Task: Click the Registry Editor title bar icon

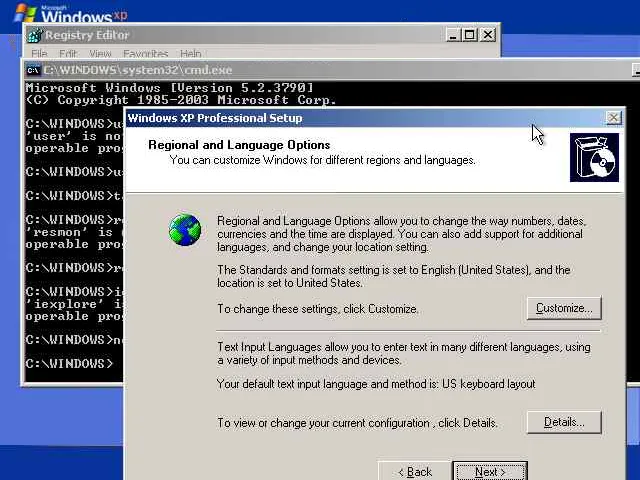Action: click(35, 35)
